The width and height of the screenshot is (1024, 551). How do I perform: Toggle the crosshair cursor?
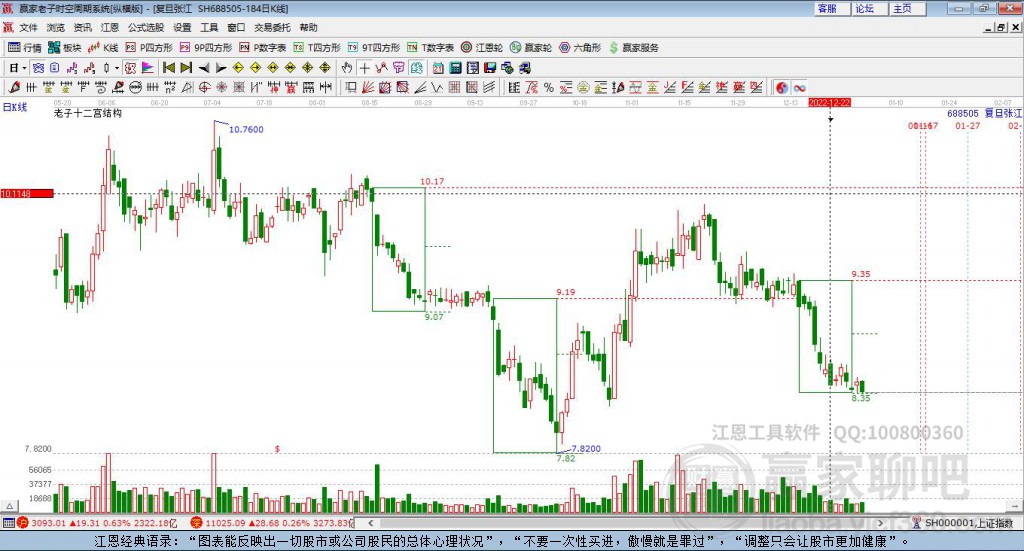pyautogui.click(x=364, y=68)
